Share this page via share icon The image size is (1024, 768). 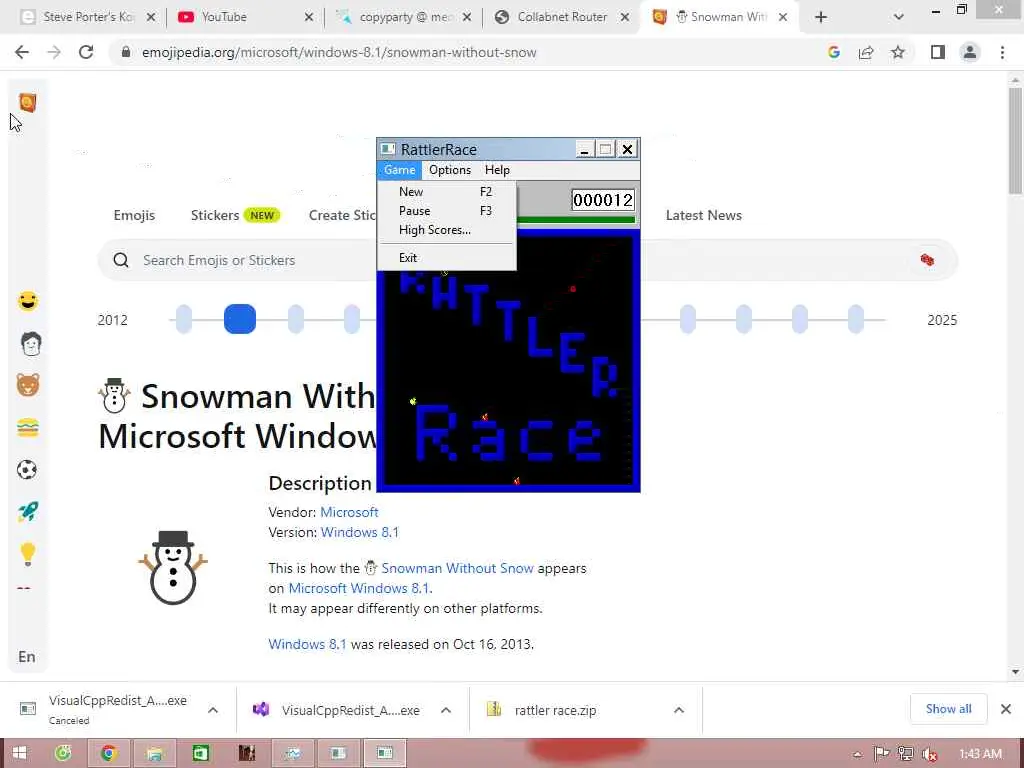[x=866, y=52]
